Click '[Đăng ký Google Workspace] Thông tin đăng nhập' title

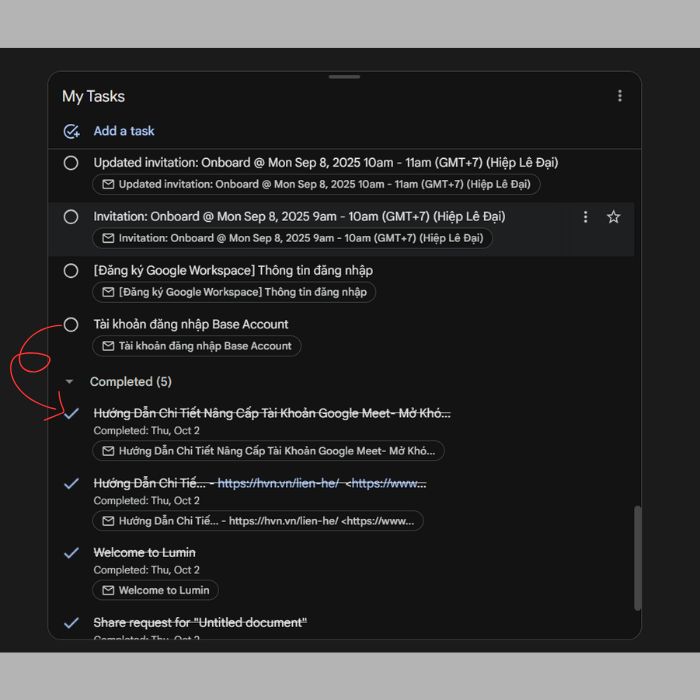tap(233, 271)
